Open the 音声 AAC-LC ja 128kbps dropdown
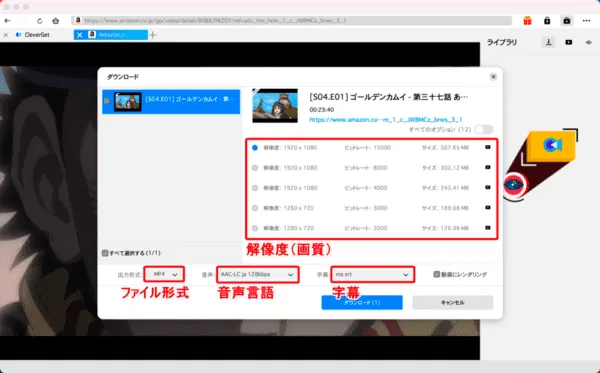This screenshot has height=373, width=600. point(258,275)
